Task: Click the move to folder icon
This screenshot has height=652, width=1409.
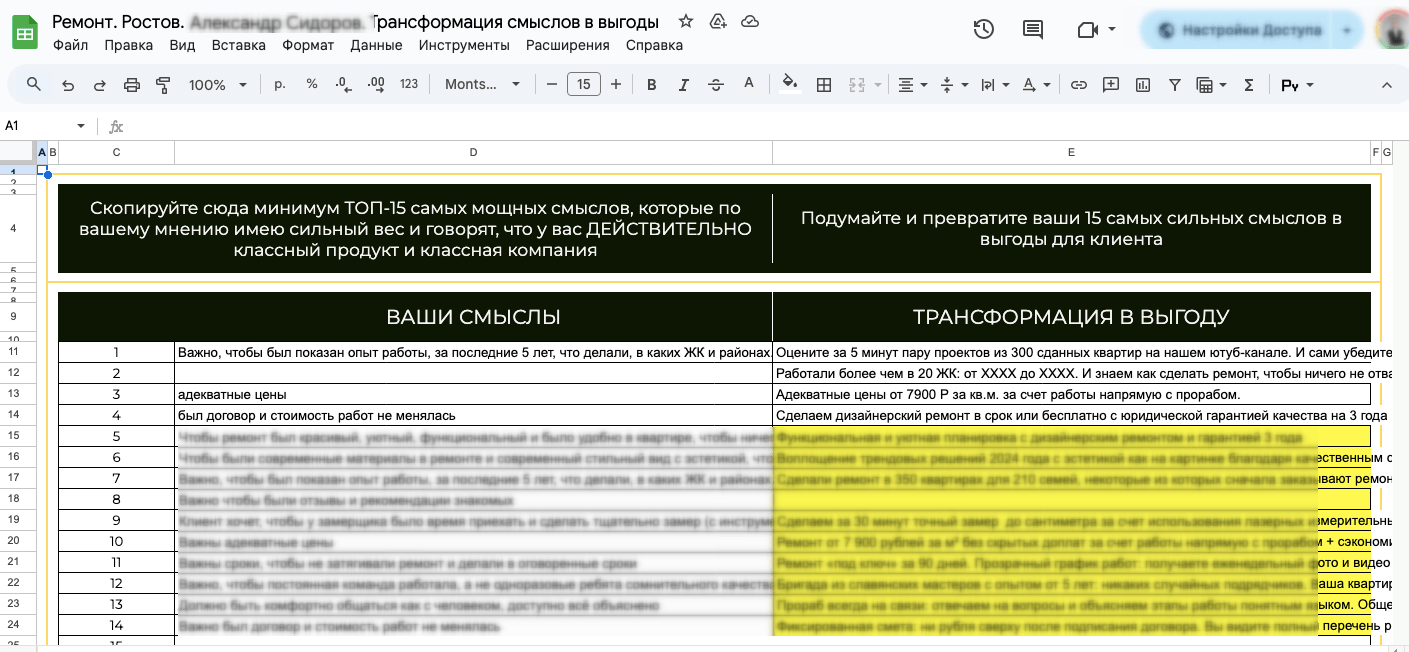Action: [x=717, y=21]
